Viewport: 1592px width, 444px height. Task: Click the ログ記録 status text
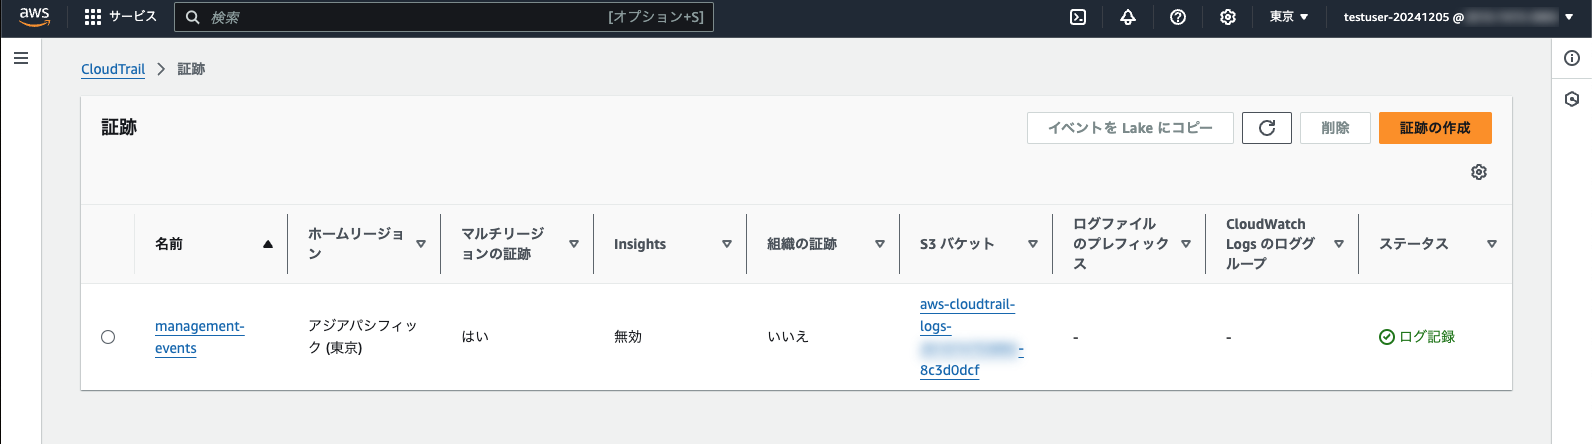click(1427, 337)
